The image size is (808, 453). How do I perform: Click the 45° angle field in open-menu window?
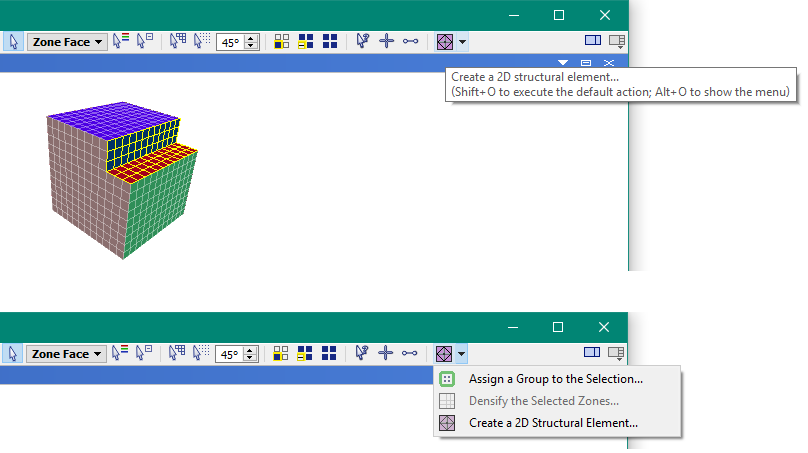230,355
